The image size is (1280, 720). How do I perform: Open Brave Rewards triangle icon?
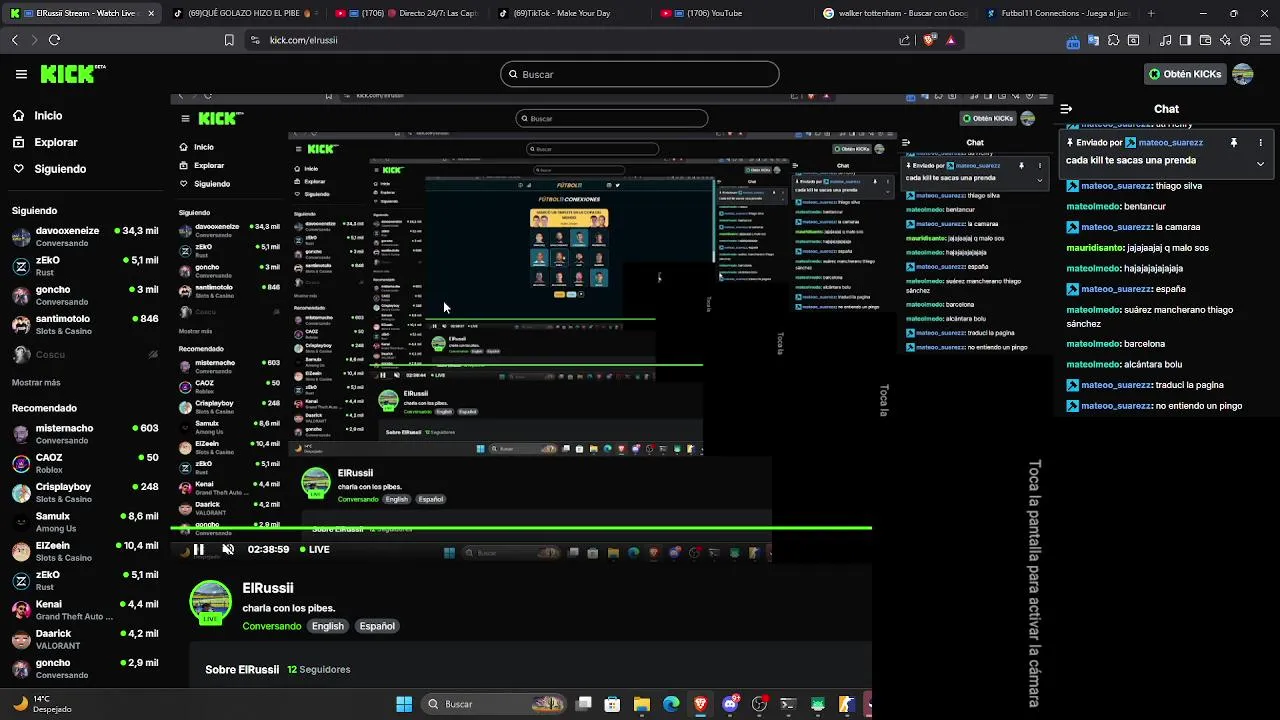[950, 40]
